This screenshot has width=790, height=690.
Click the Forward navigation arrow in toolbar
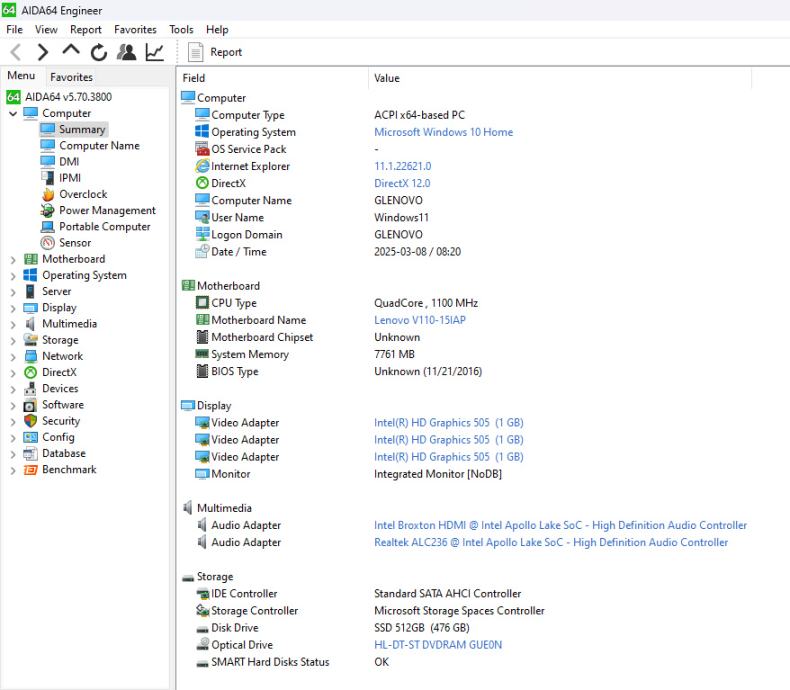[x=43, y=52]
